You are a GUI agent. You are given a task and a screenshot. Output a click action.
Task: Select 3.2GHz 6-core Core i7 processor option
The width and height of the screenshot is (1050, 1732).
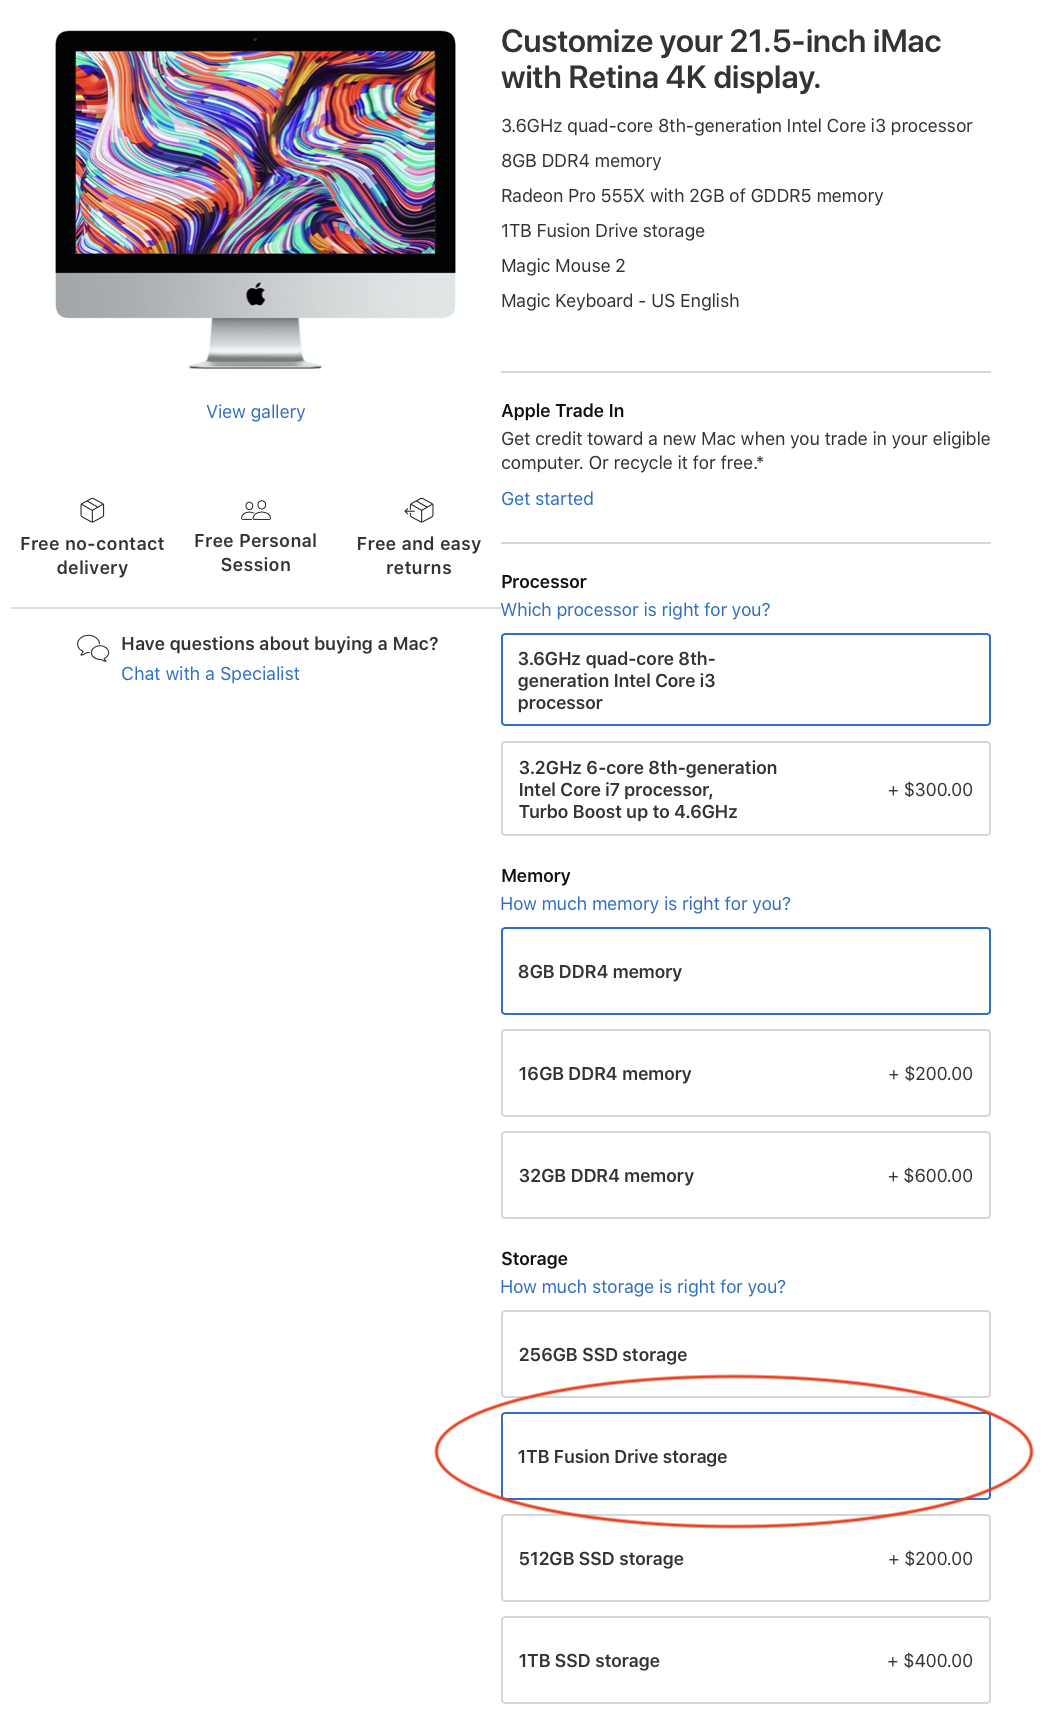click(x=746, y=789)
